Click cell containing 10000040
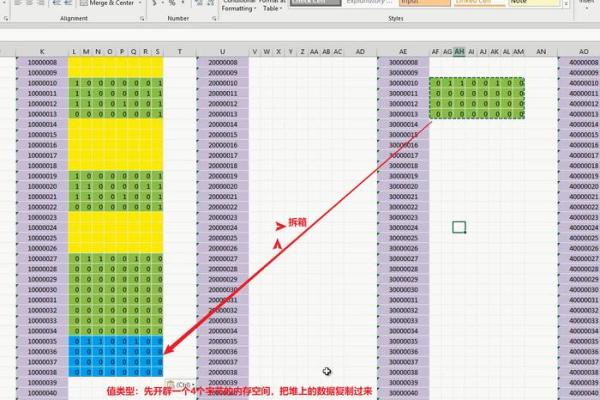Image resolution: width=600 pixels, height=400 pixels. pos(42,393)
